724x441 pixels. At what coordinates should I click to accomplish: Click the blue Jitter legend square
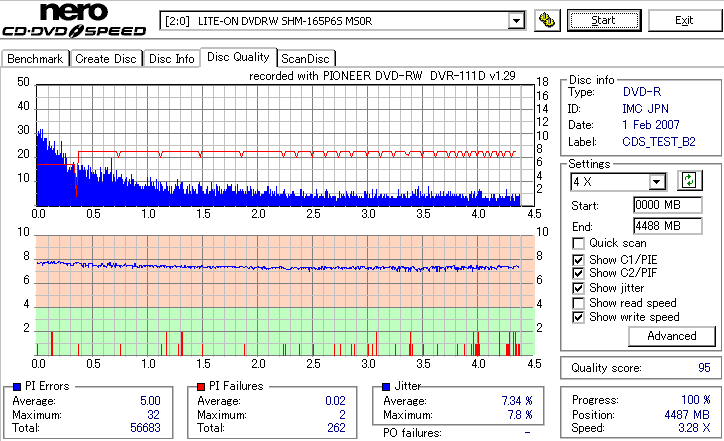tap(386, 387)
